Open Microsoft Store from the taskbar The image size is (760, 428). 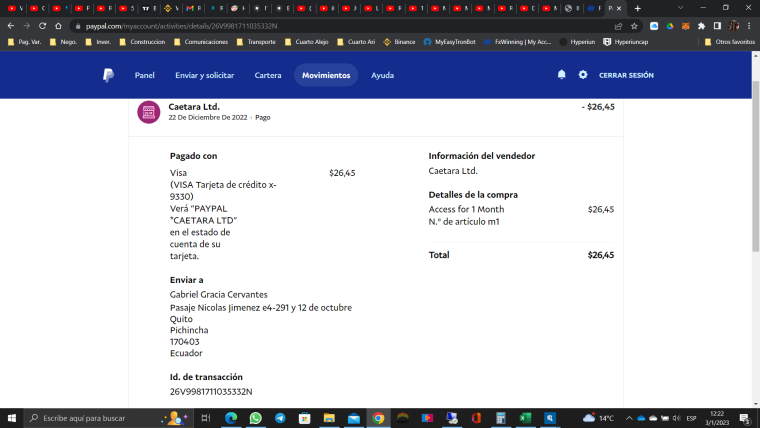point(304,418)
